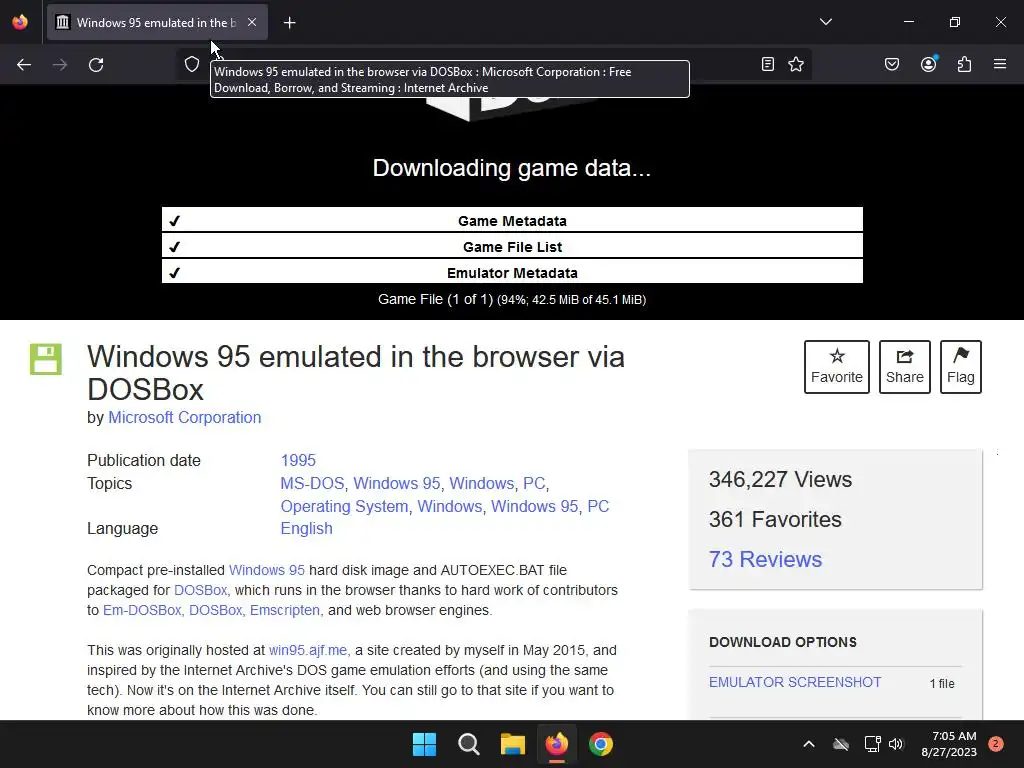
Task: Launch Google Chrome from the taskbar
Action: tap(601, 744)
